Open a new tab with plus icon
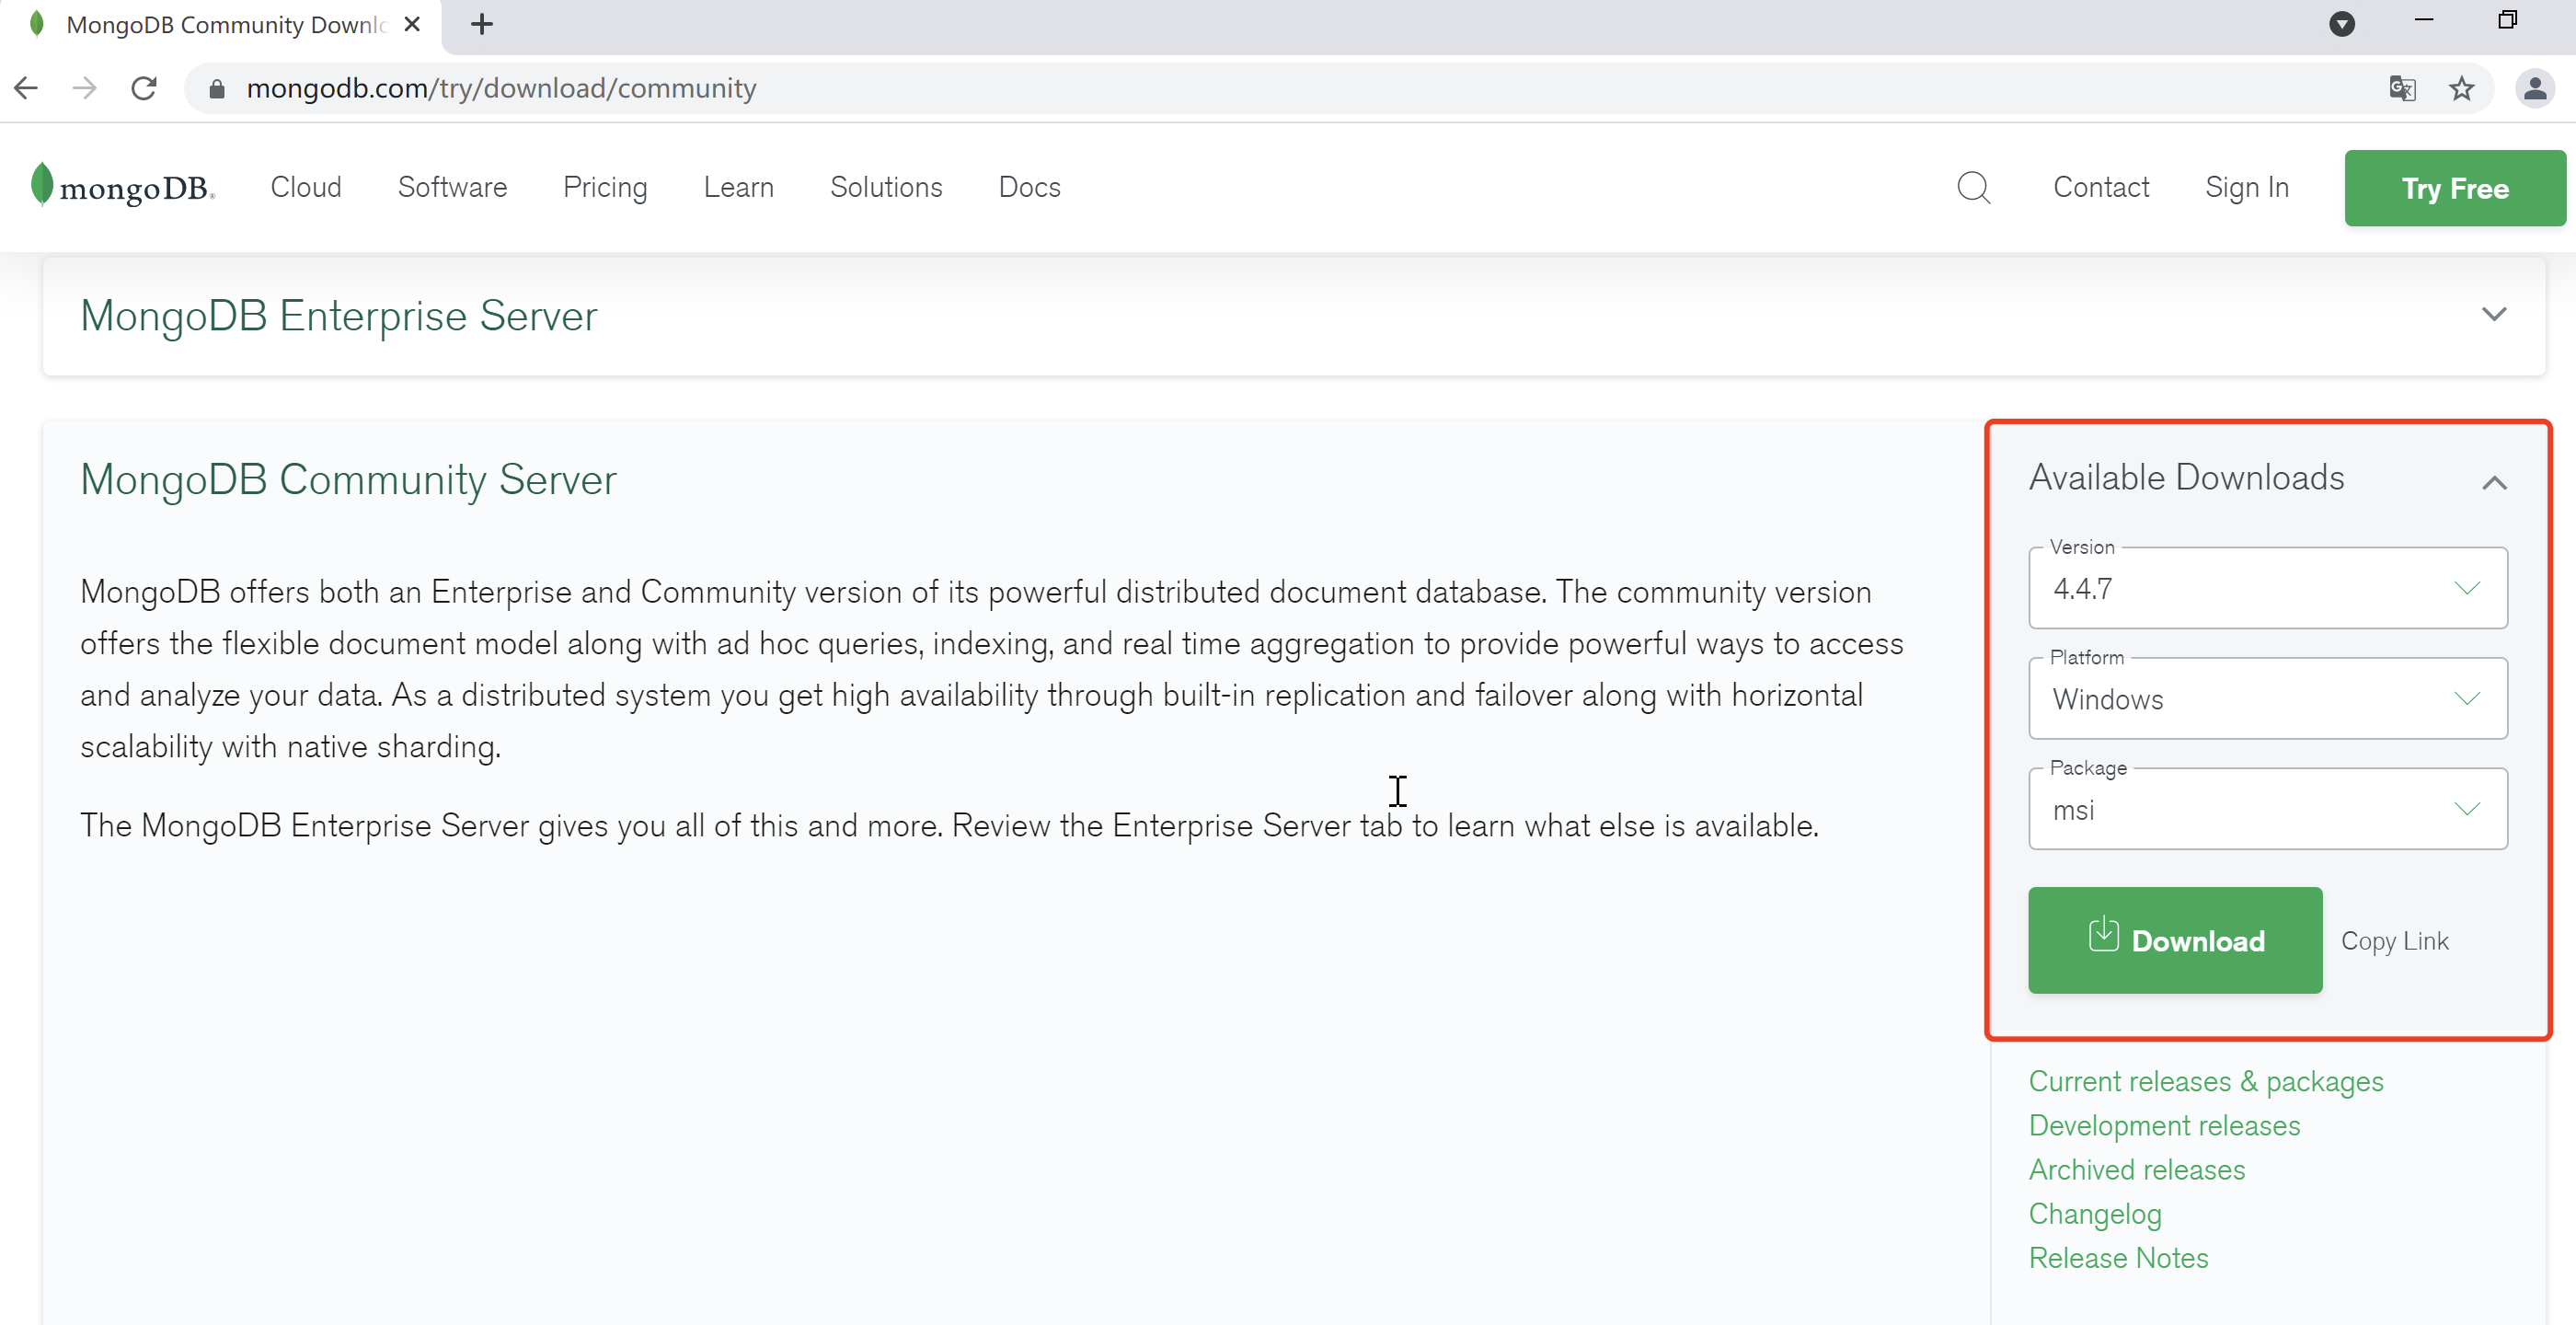Viewport: 2576px width, 1325px height. click(482, 24)
